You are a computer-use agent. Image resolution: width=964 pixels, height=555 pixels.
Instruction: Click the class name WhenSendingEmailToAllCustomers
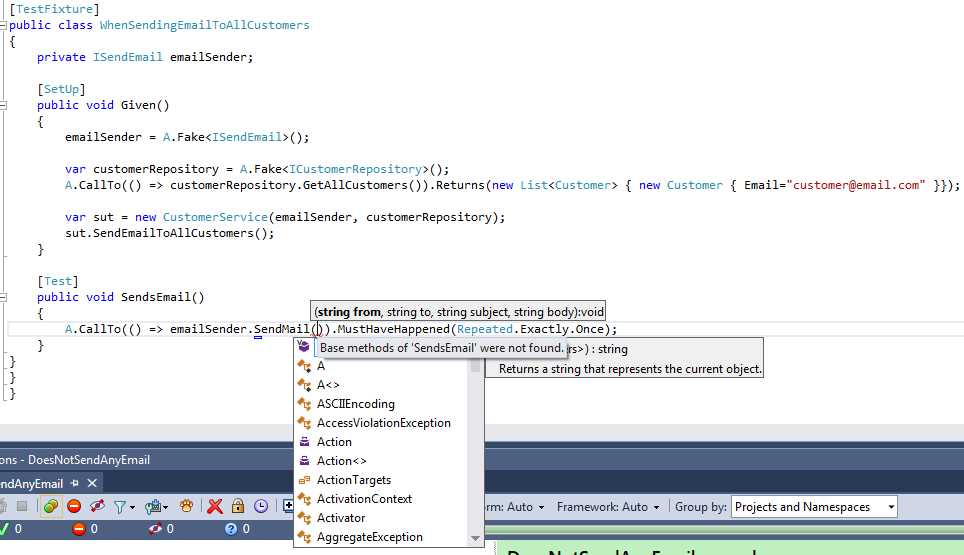205,25
